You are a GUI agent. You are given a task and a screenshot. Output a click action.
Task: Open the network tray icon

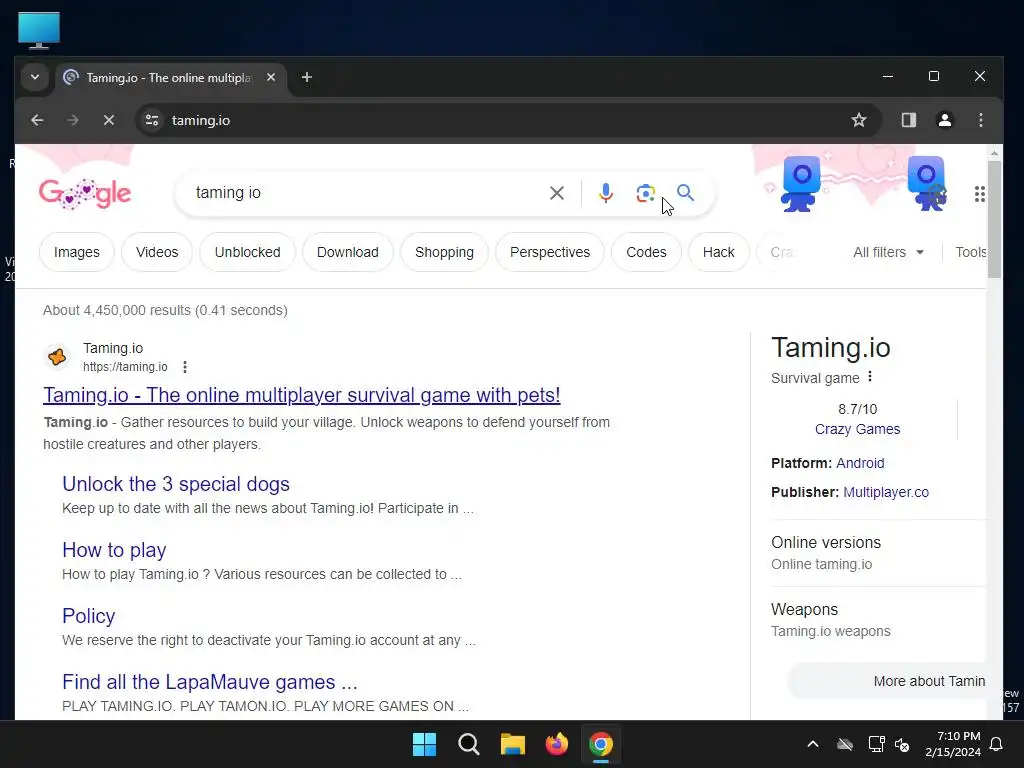(x=876, y=744)
